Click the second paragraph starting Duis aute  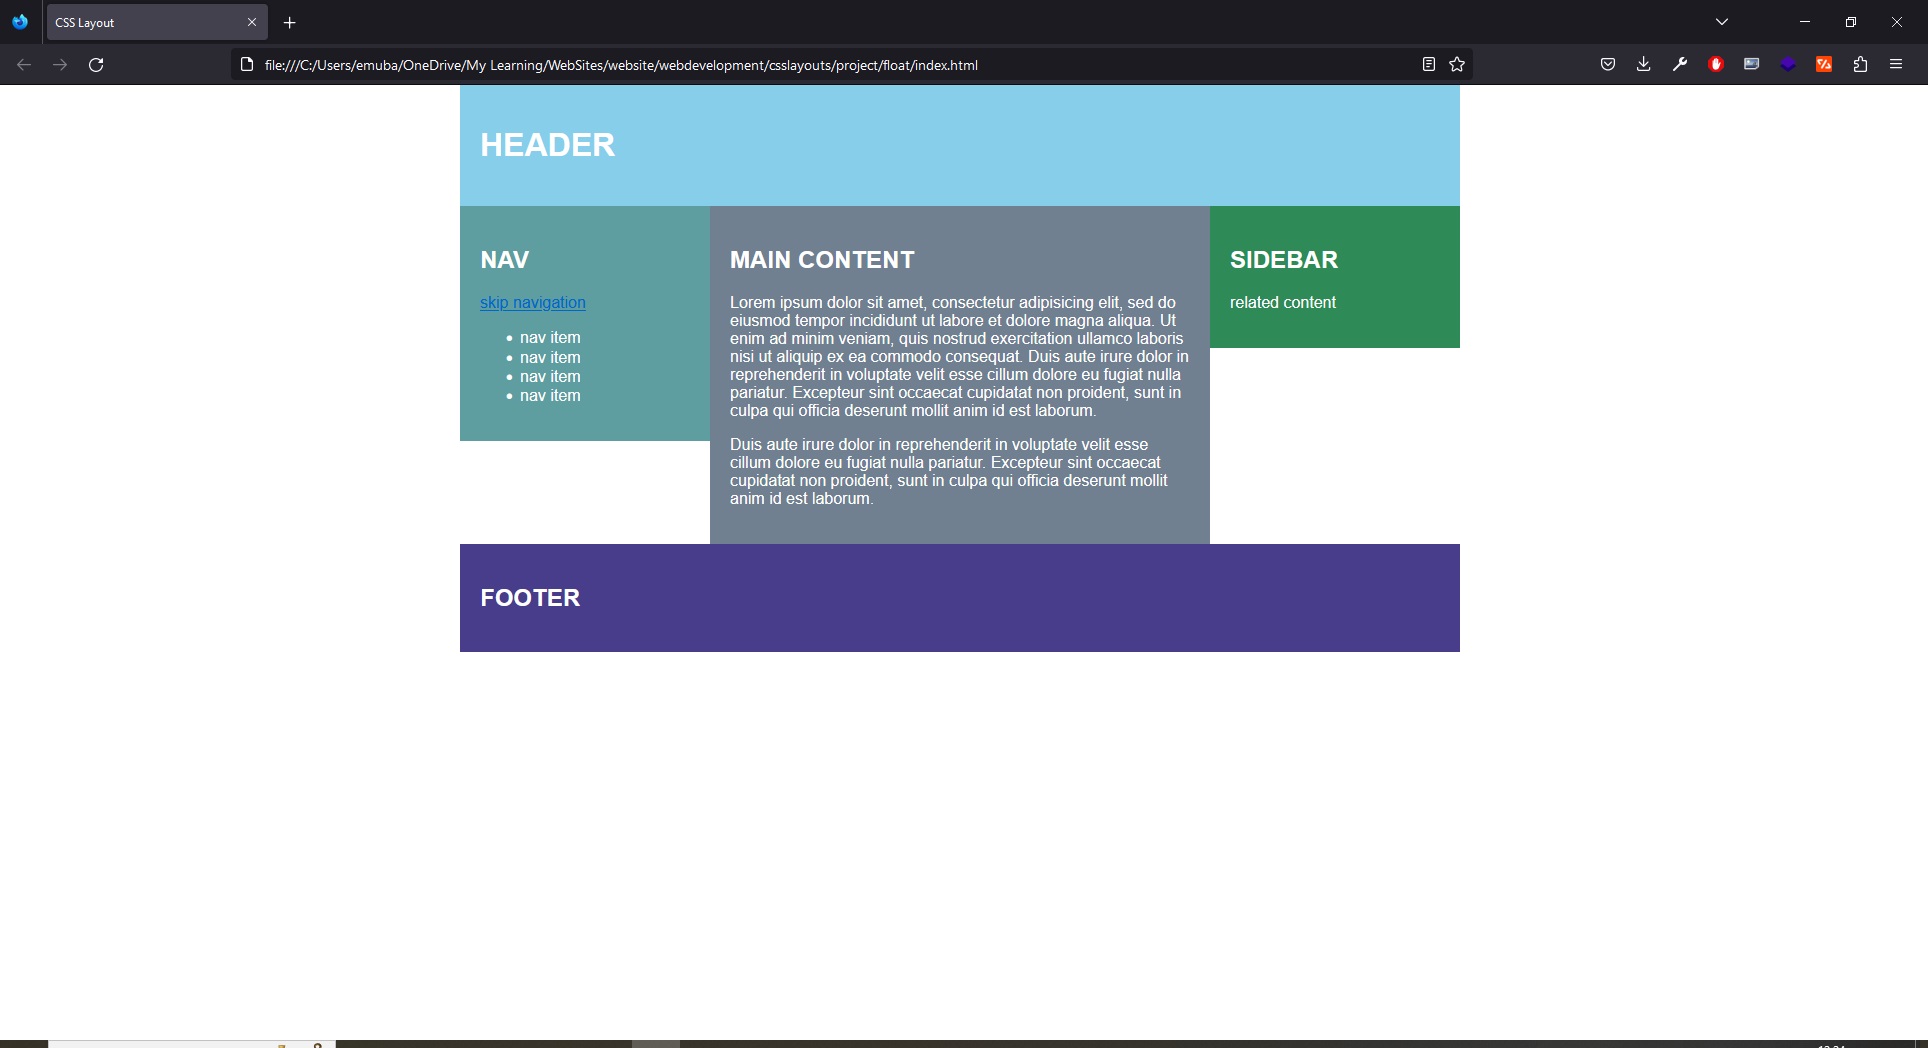tap(950, 472)
